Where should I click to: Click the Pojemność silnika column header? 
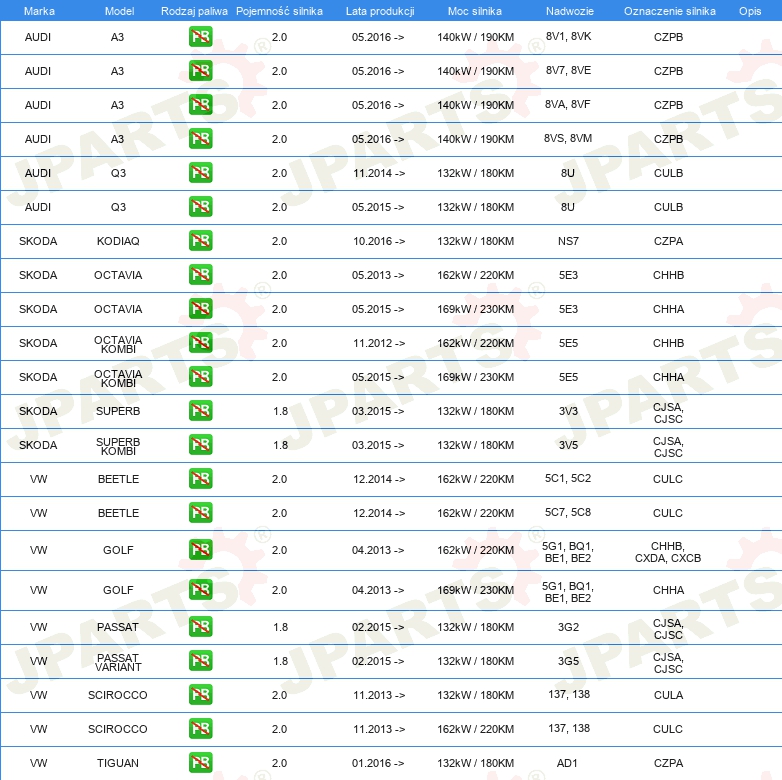tap(279, 11)
